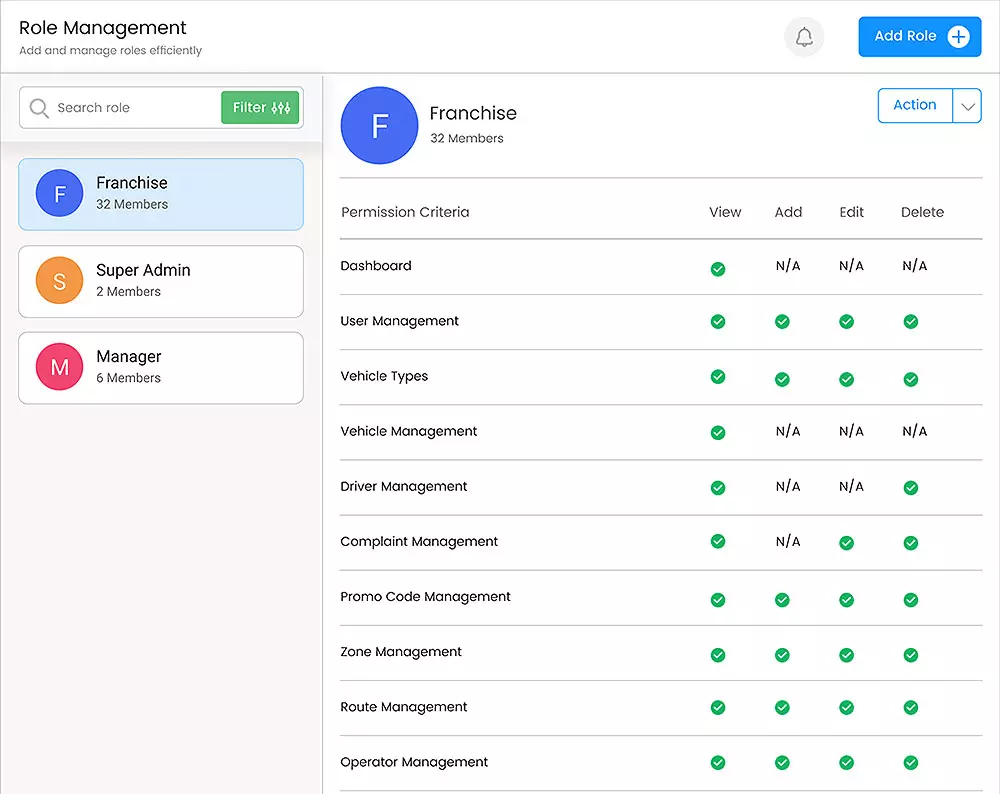Image resolution: width=1000 pixels, height=794 pixels.
Task: Toggle Promo Code Management Add permission
Action: (x=783, y=600)
